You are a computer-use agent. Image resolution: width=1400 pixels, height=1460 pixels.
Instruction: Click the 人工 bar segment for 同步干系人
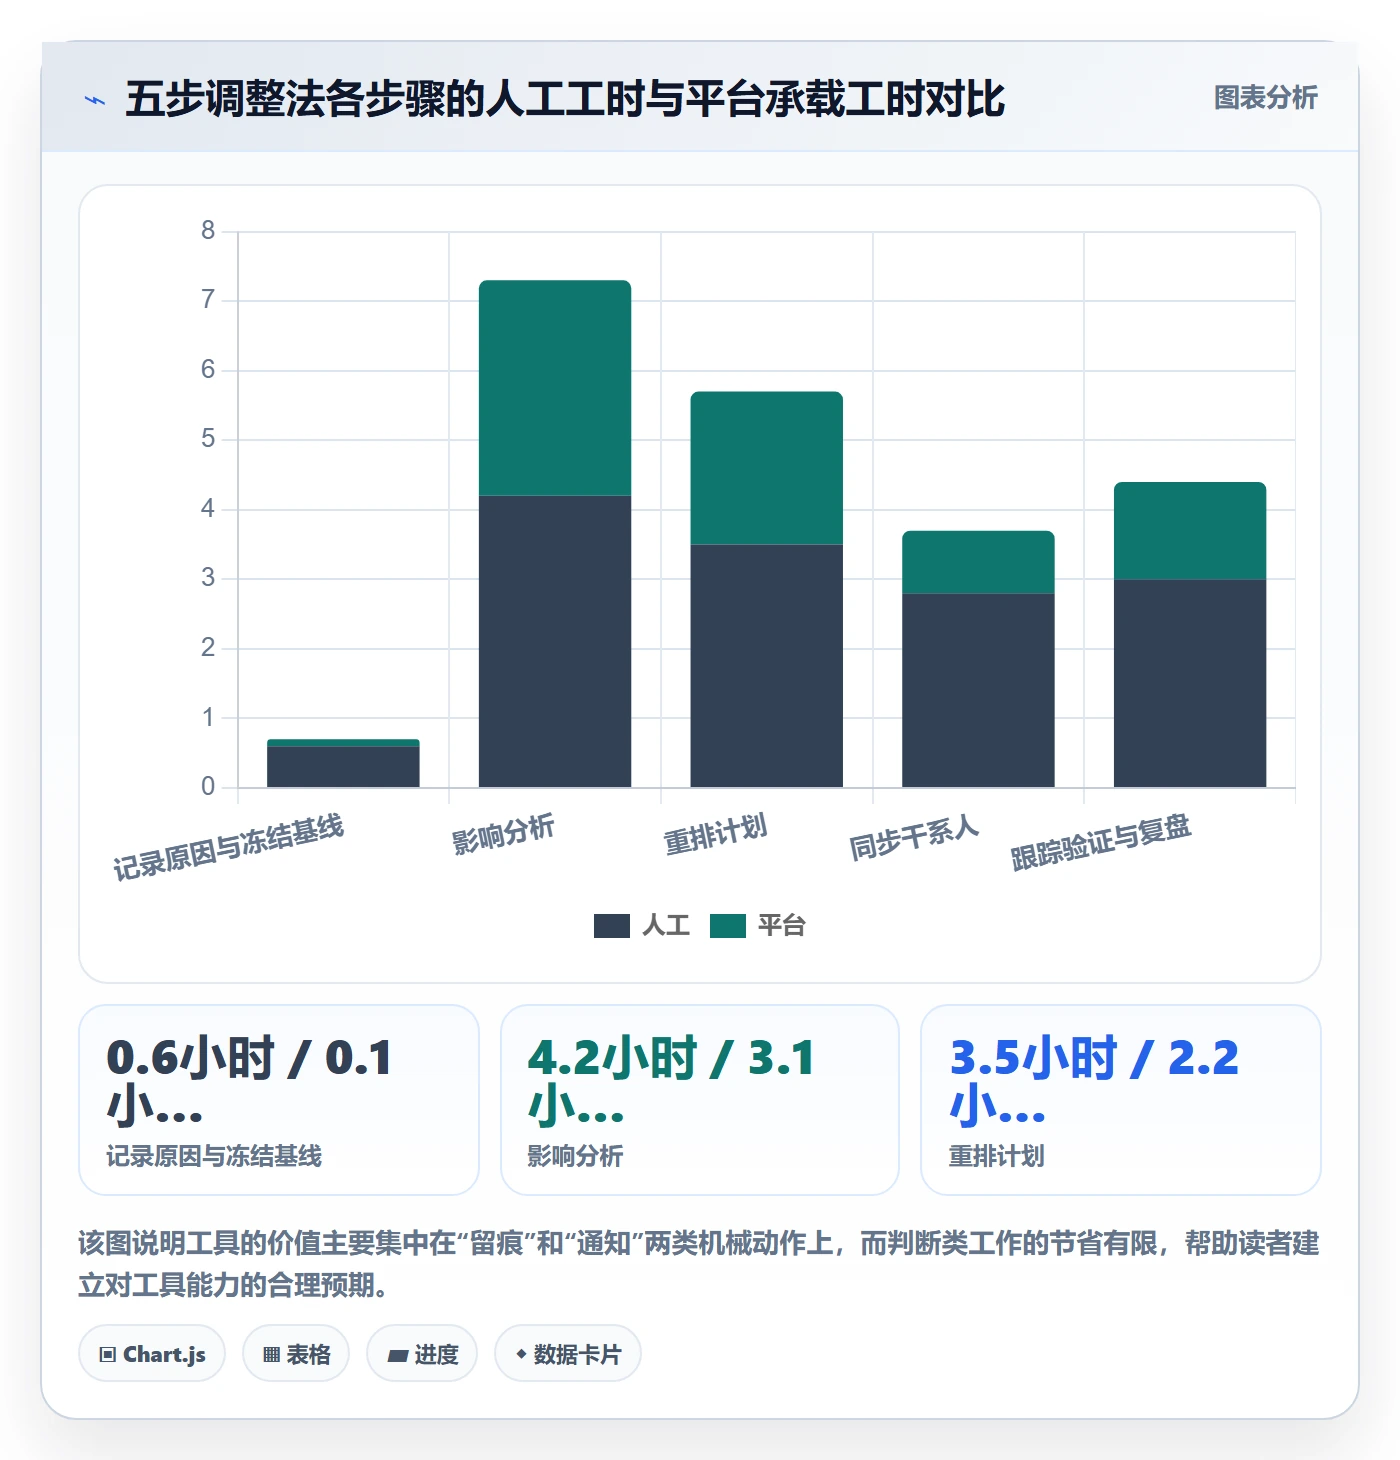point(978,690)
